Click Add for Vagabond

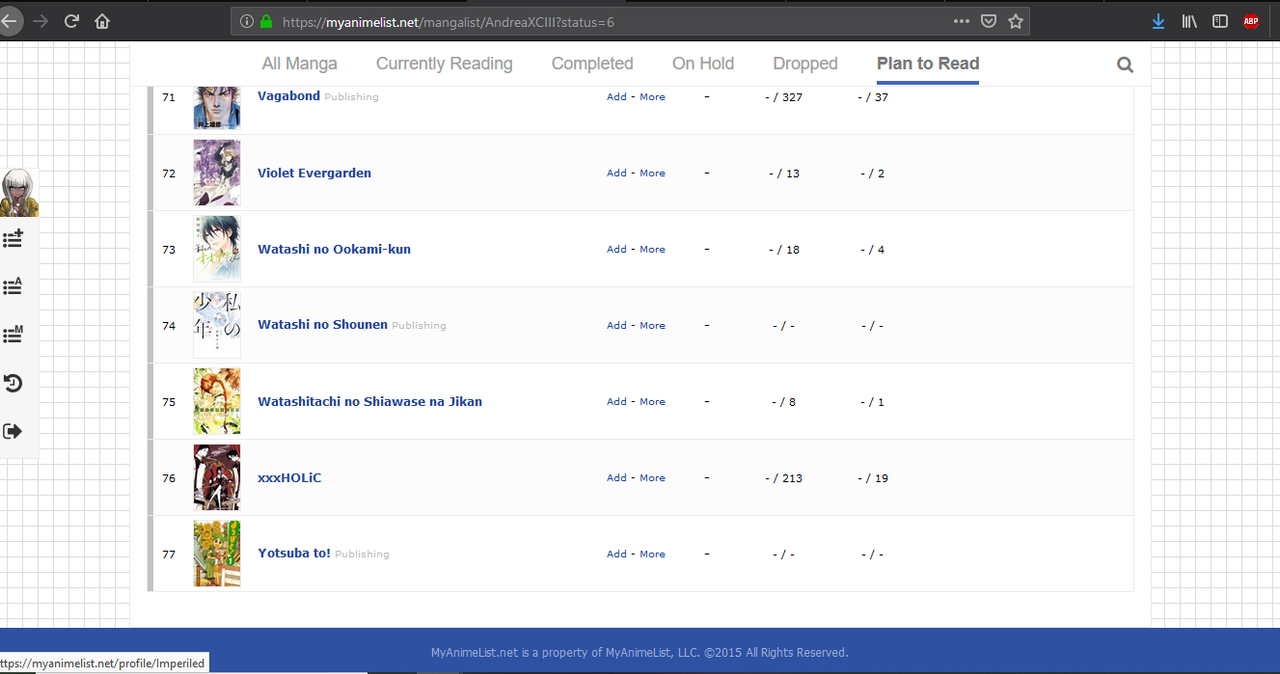click(617, 97)
